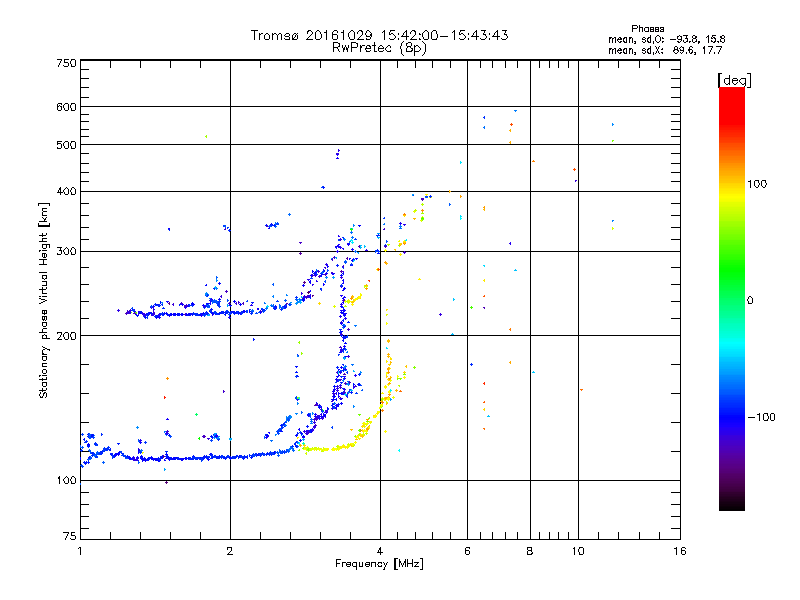
Task: Click the 500 tick label on height axis
Action: (66, 145)
